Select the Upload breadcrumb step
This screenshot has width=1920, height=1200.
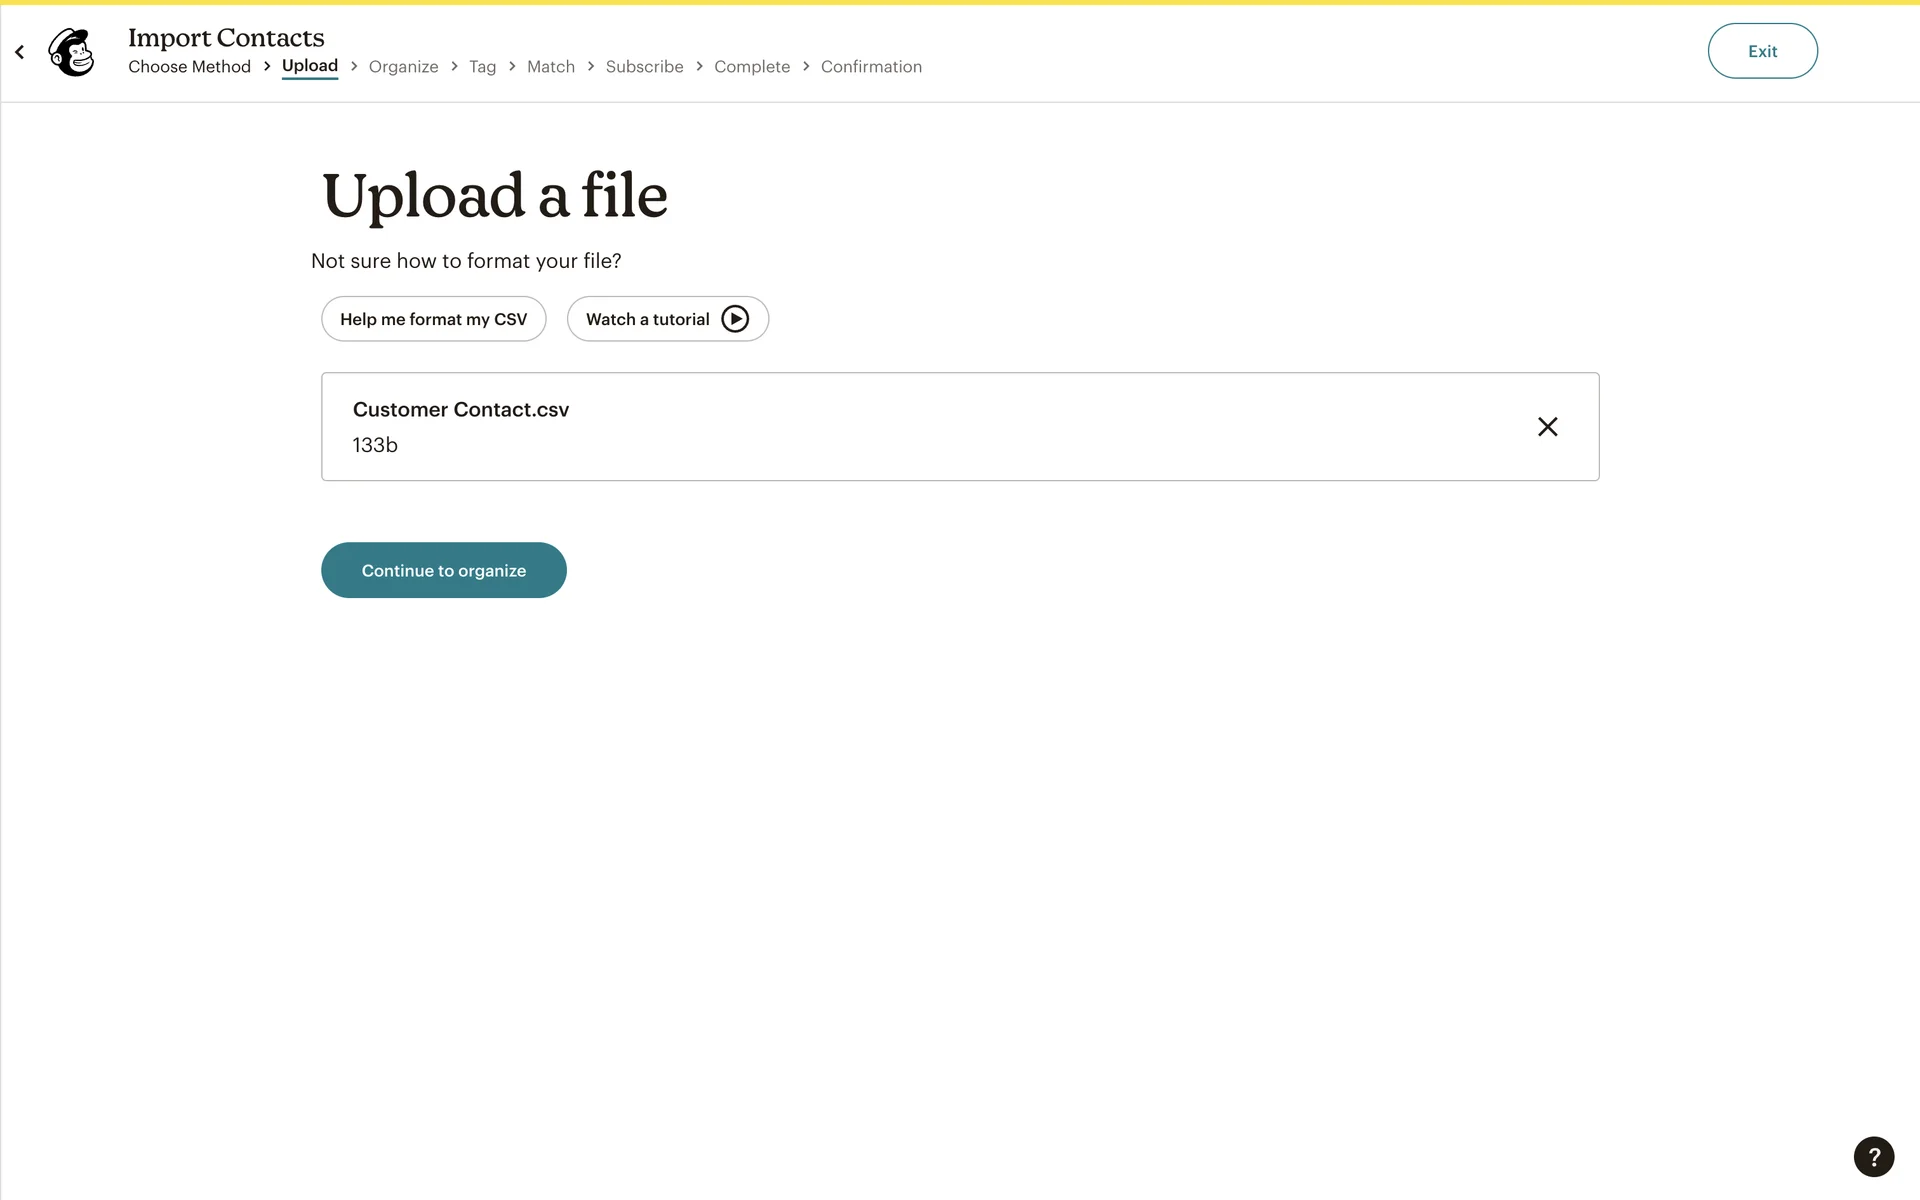pyautogui.click(x=310, y=66)
